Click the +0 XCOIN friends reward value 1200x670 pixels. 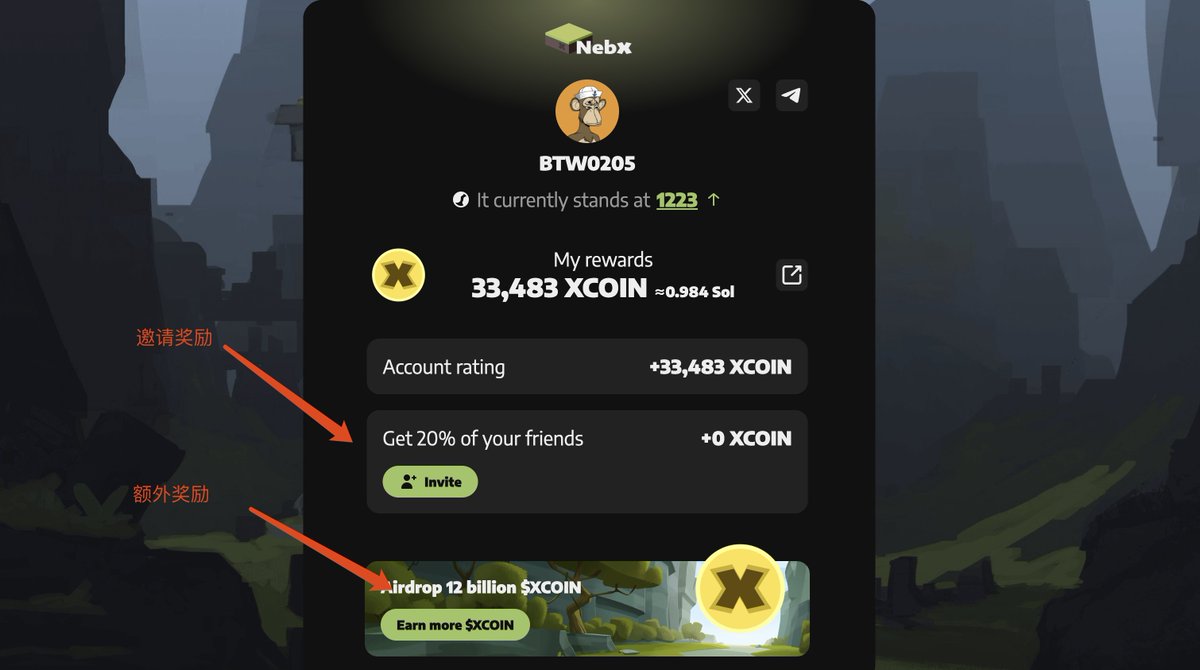pyautogui.click(x=746, y=438)
